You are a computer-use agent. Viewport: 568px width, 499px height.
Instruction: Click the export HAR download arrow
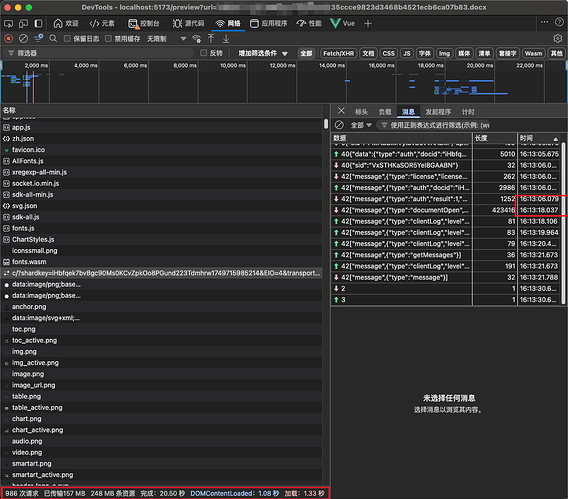tap(226, 38)
